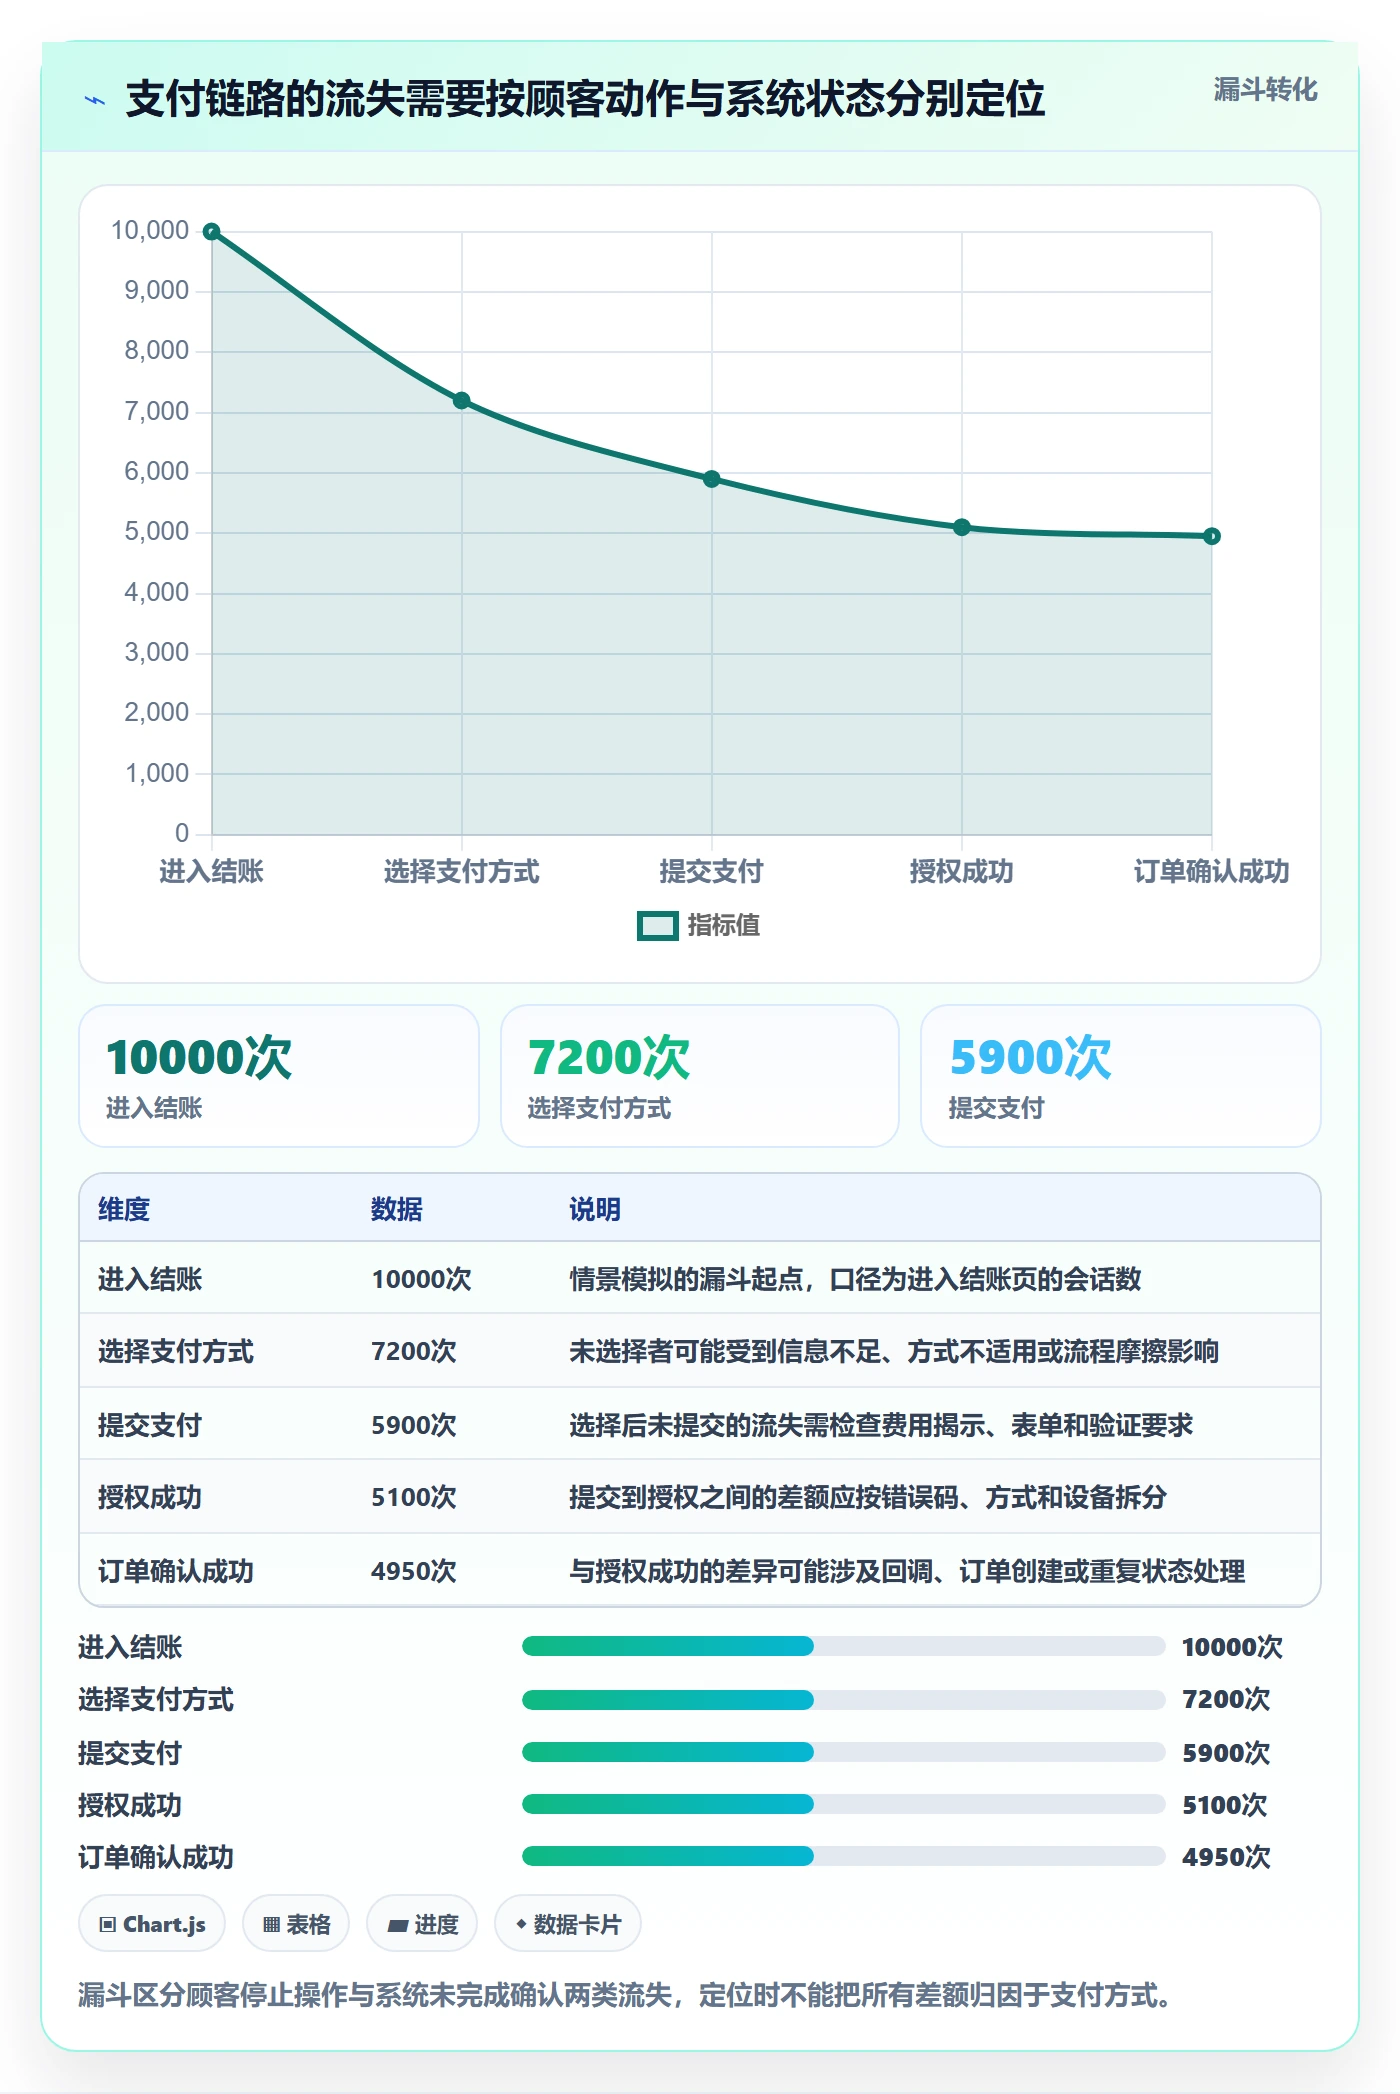Click the 说明 column header
The image size is (1400, 2094).
pos(595,1209)
